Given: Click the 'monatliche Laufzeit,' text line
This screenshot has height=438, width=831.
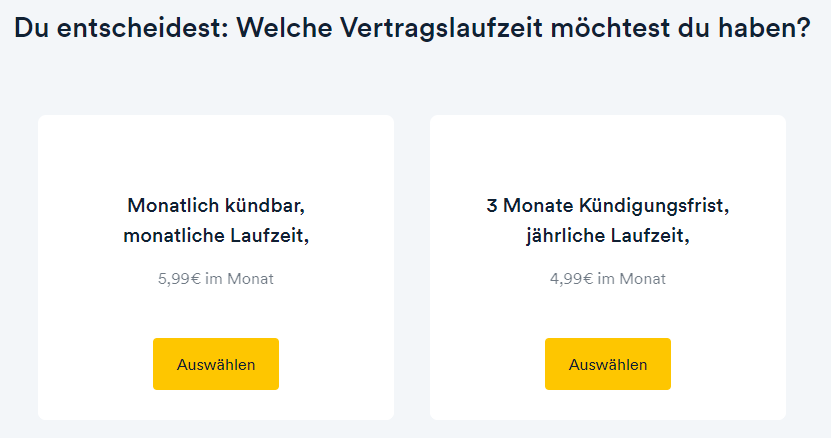Looking at the screenshot, I should pyautogui.click(x=216, y=235).
